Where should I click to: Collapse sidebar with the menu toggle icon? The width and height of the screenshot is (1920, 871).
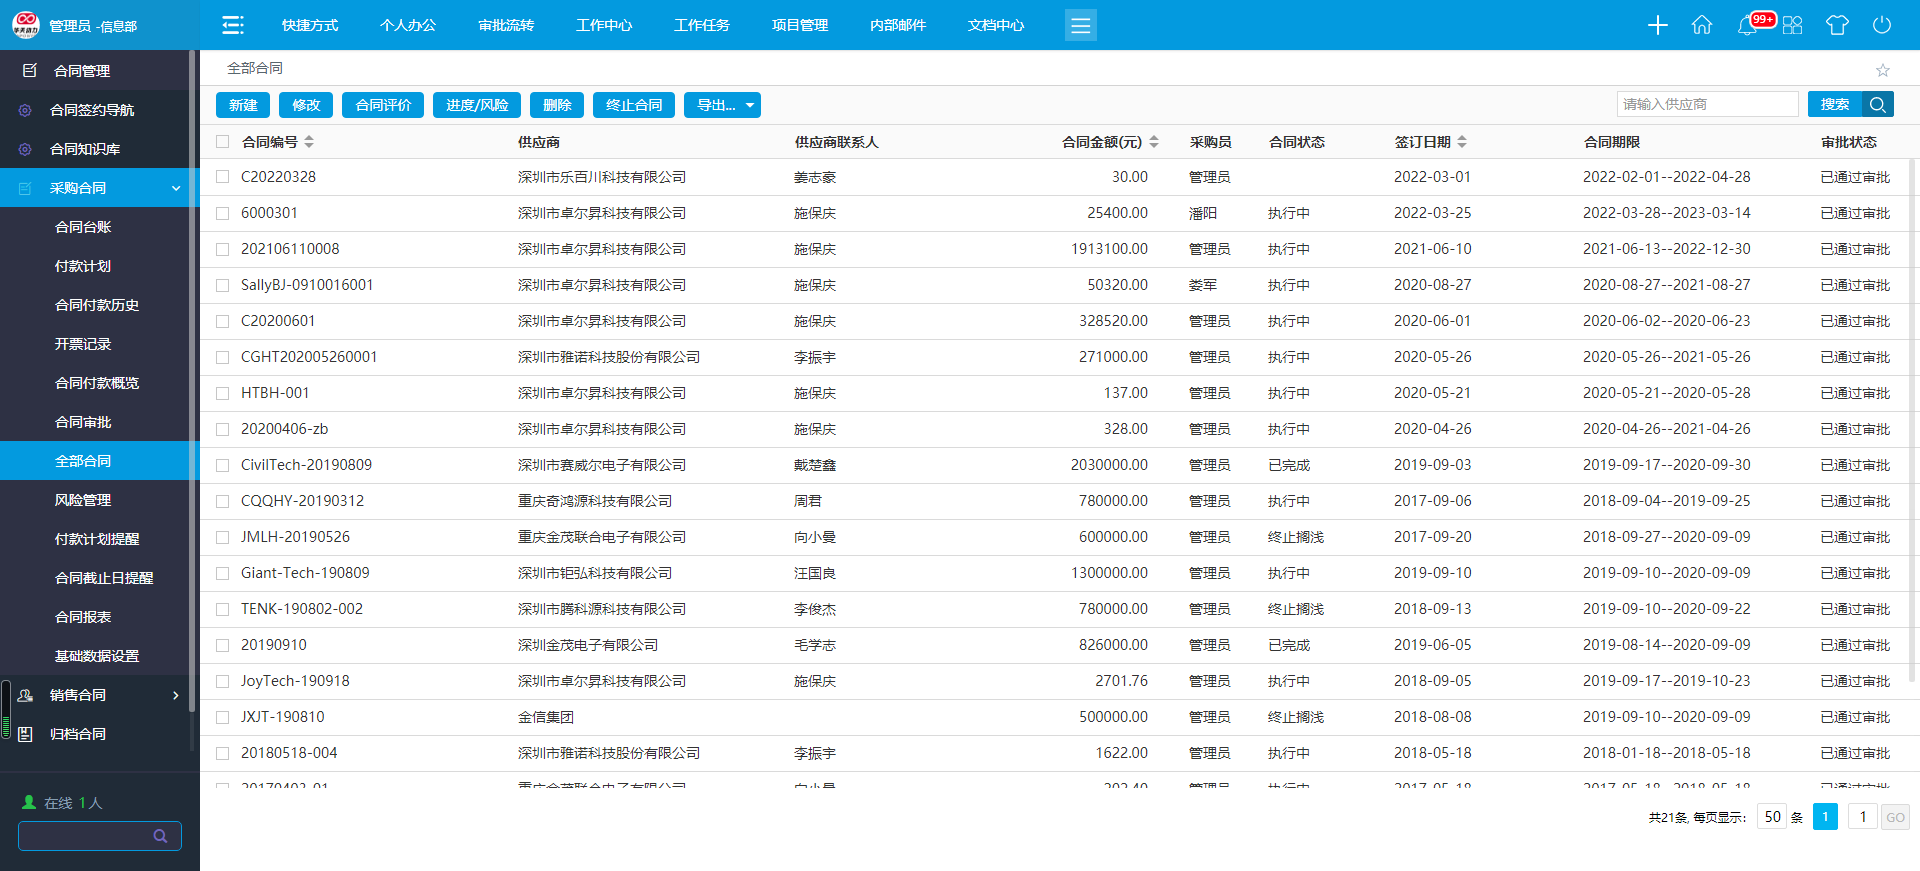point(232,25)
